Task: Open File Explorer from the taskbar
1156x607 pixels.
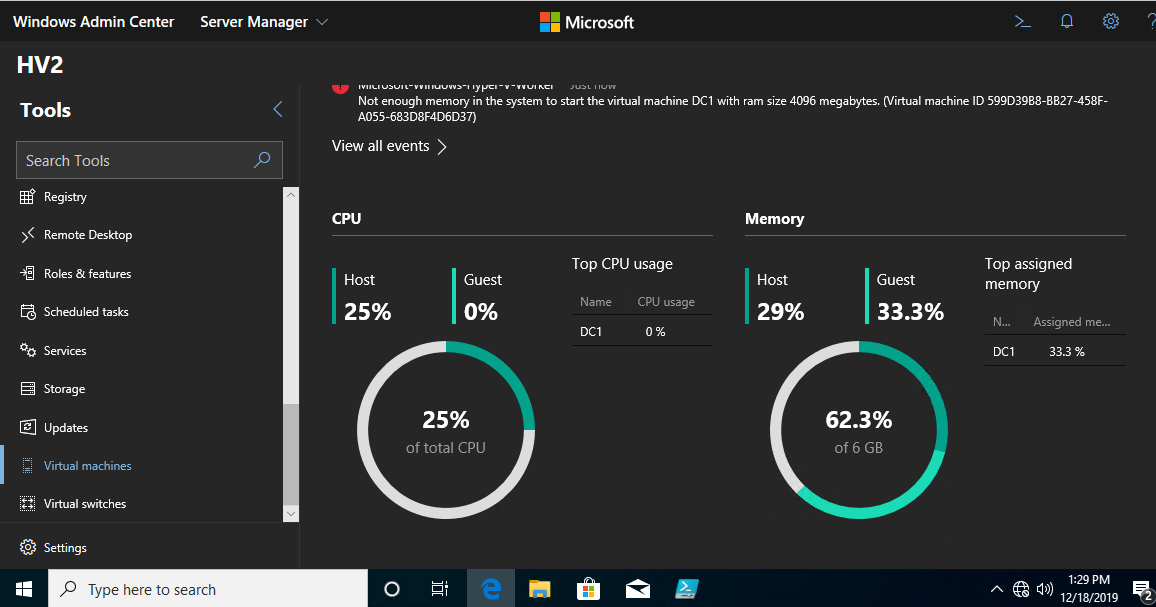Action: coord(540,589)
